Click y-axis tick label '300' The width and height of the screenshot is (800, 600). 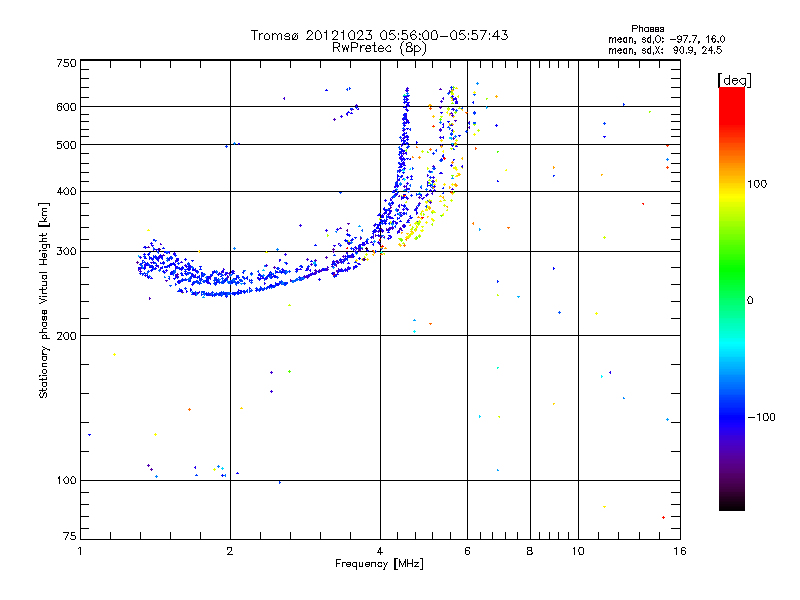click(x=66, y=252)
